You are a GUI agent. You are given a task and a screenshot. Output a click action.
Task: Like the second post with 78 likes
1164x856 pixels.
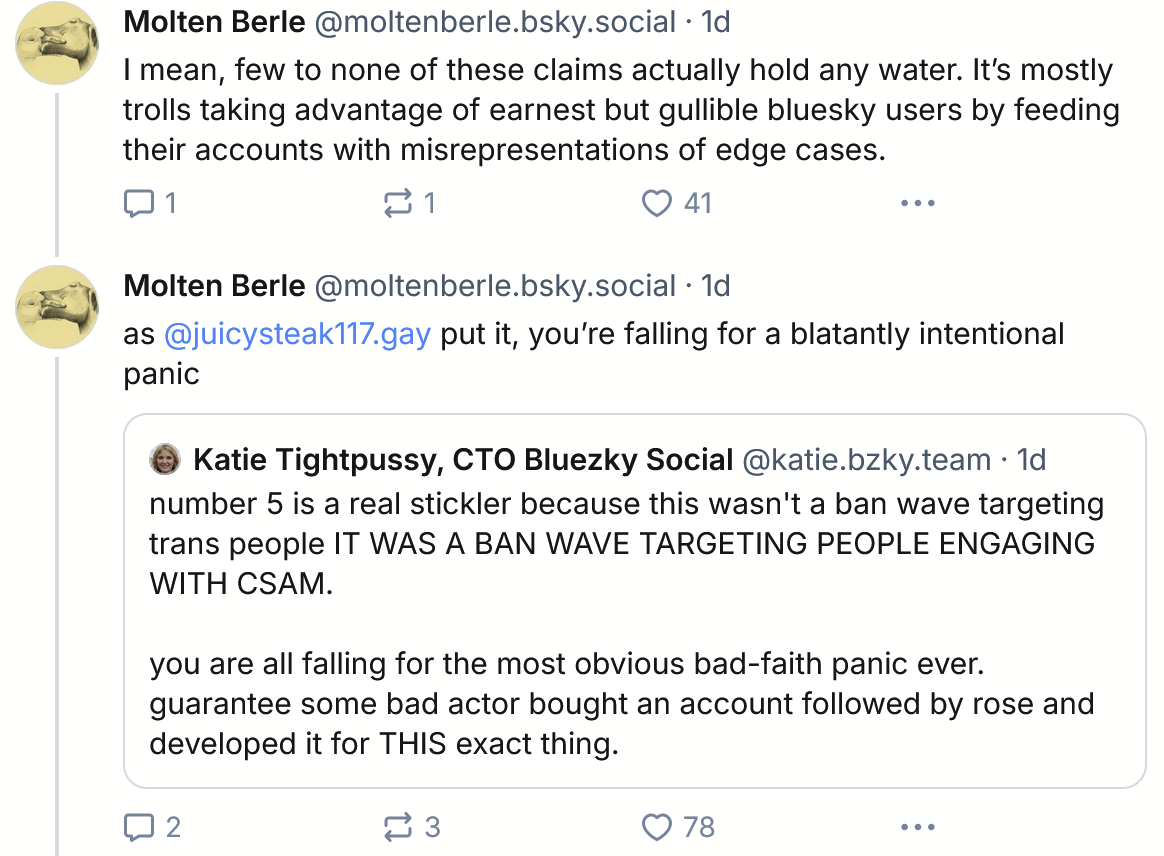pyautogui.click(x=657, y=827)
